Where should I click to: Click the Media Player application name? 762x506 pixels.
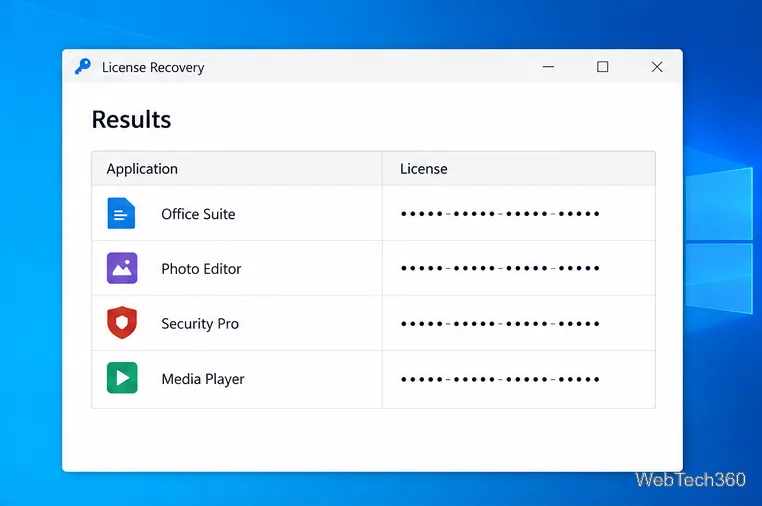203,379
